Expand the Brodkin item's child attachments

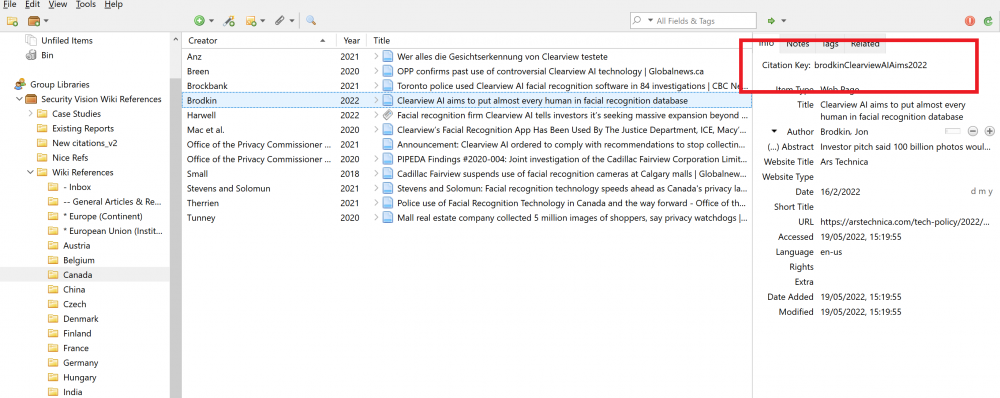(x=376, y=101)
